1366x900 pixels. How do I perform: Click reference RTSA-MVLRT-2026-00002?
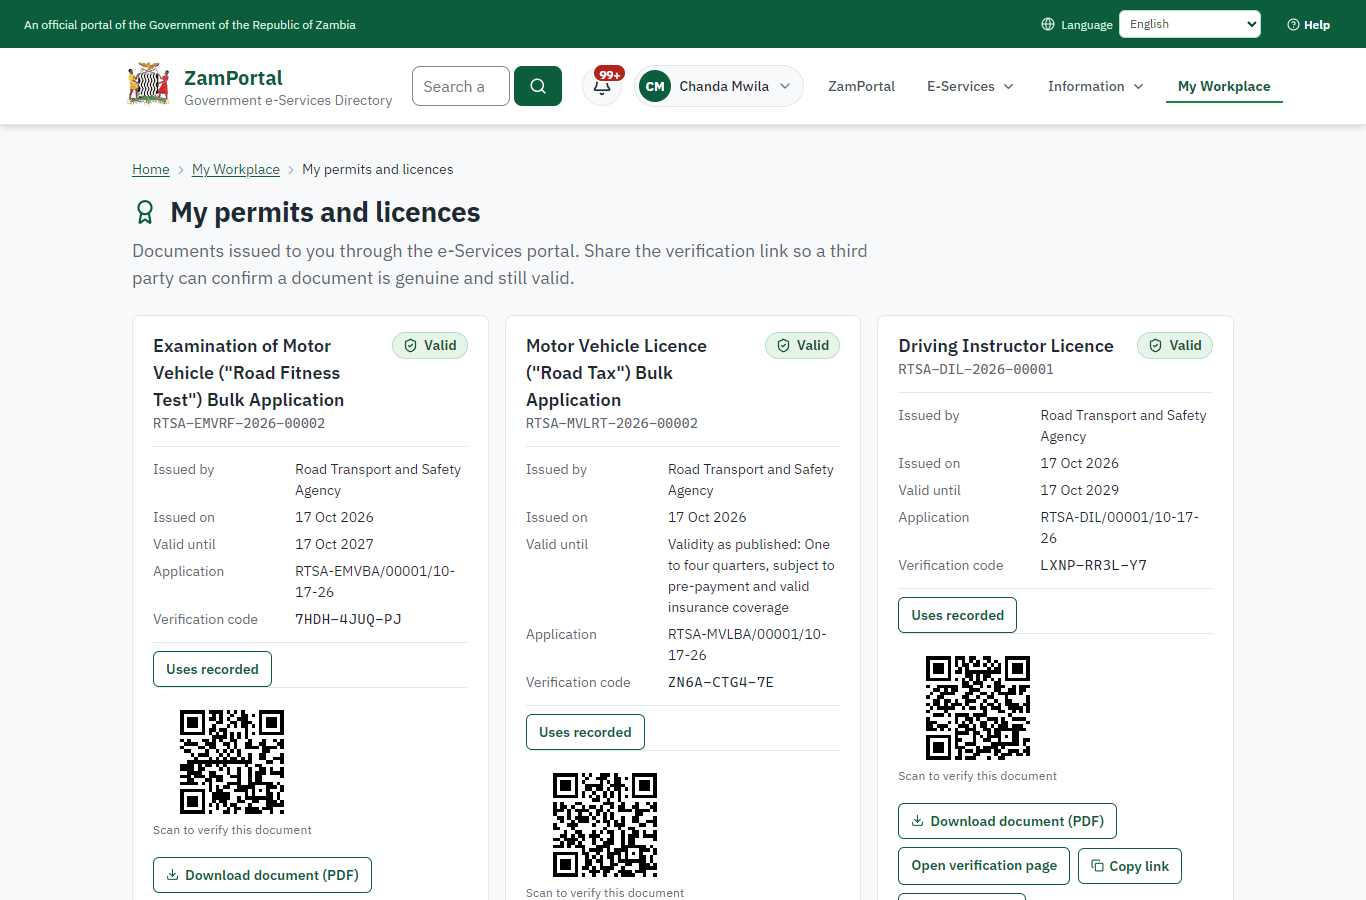click(x=612, y=423)
